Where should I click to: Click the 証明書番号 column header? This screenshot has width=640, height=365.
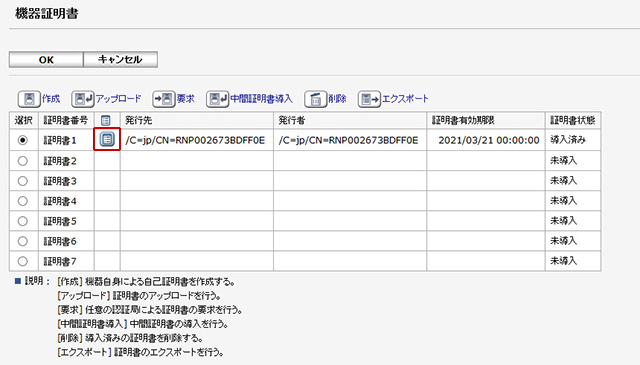(66, 120)
